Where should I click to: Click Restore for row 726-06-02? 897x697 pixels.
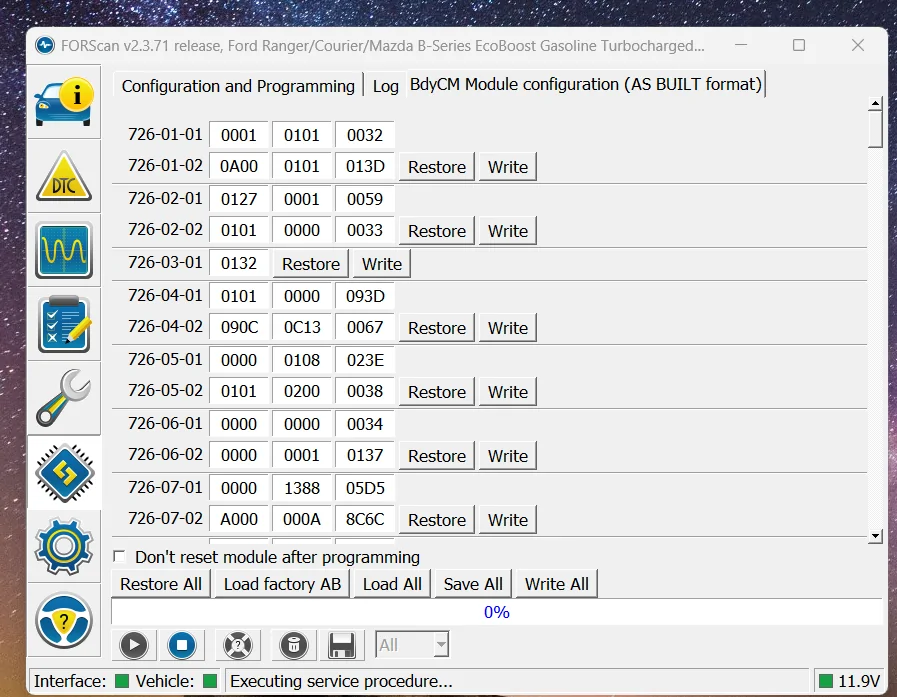pos(436,456)
